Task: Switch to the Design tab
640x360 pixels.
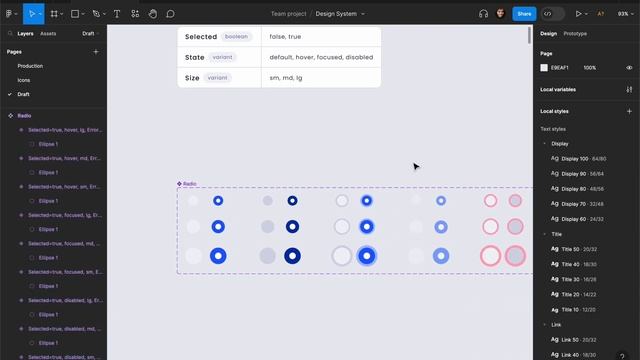Action: 548,33
